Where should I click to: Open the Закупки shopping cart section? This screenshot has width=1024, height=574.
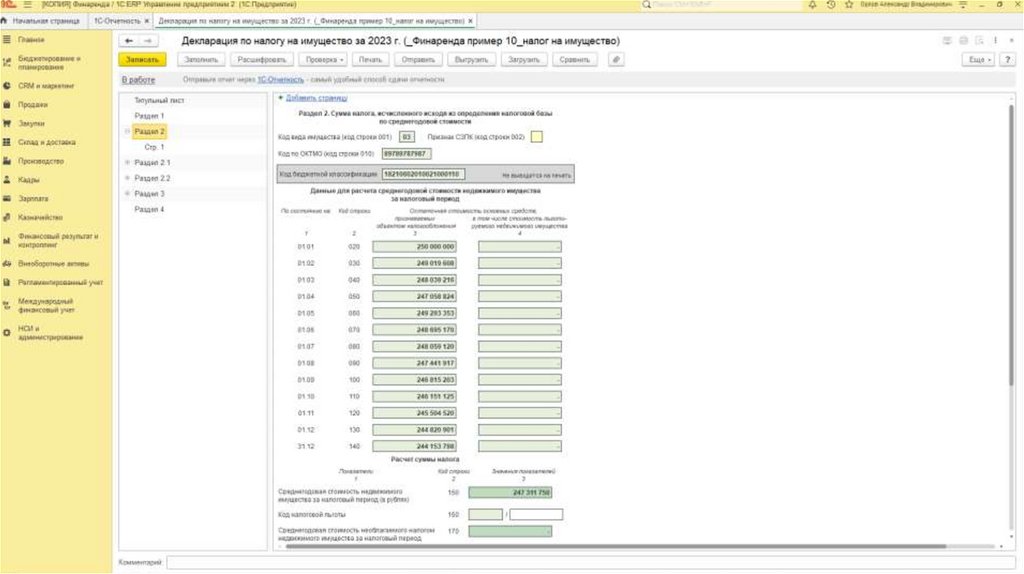31,123
